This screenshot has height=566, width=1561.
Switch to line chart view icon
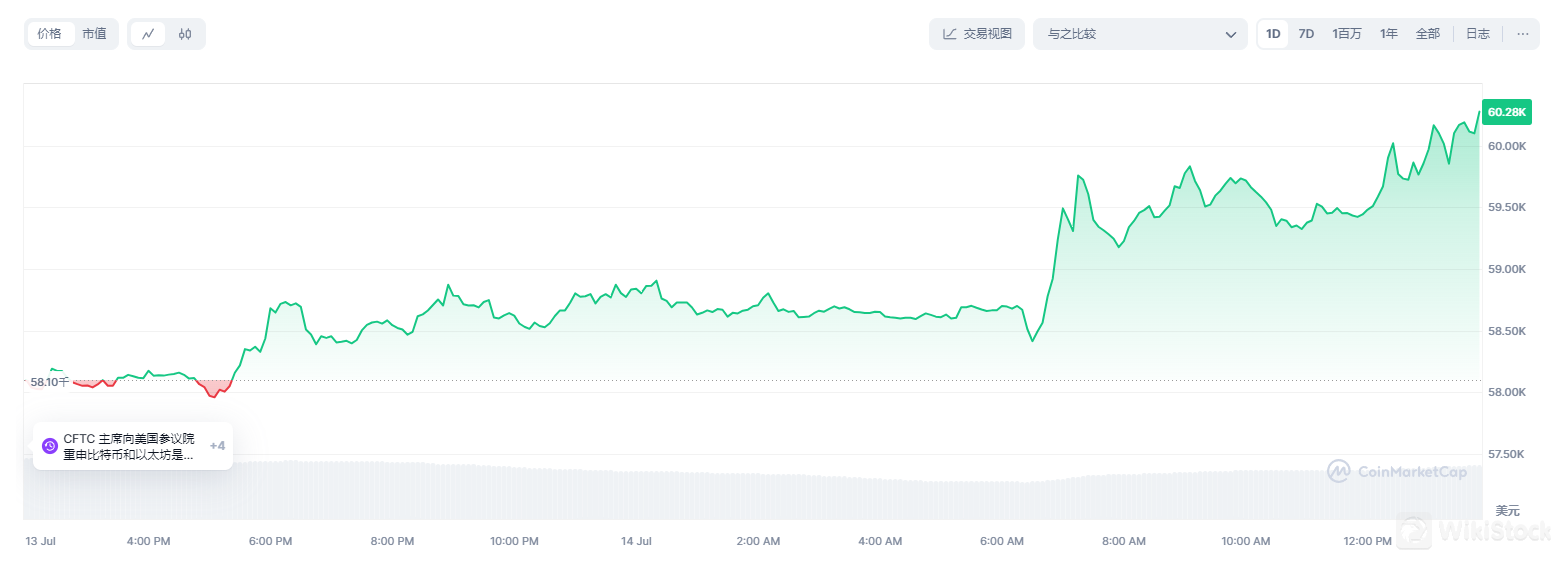tap(148, 34)
